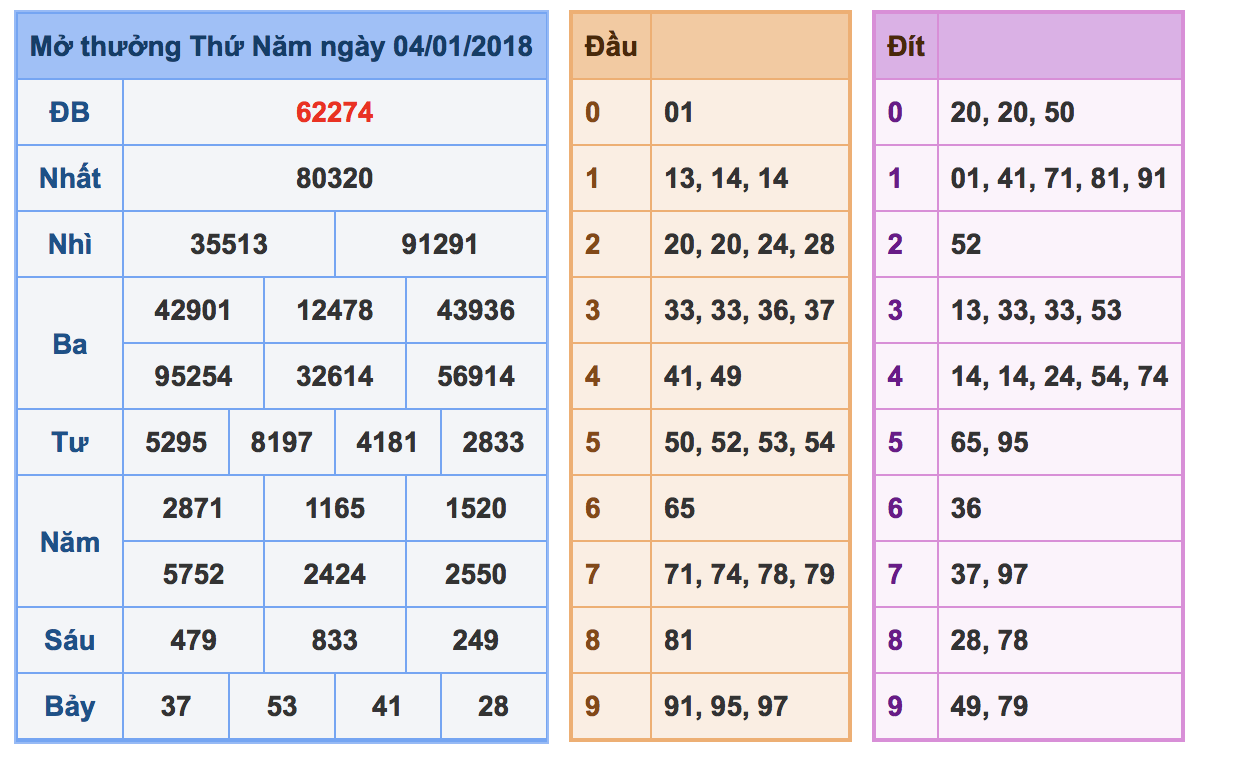Click the Năm prize row label
This screenshot has width=1244, height=762.
(70, 542)
